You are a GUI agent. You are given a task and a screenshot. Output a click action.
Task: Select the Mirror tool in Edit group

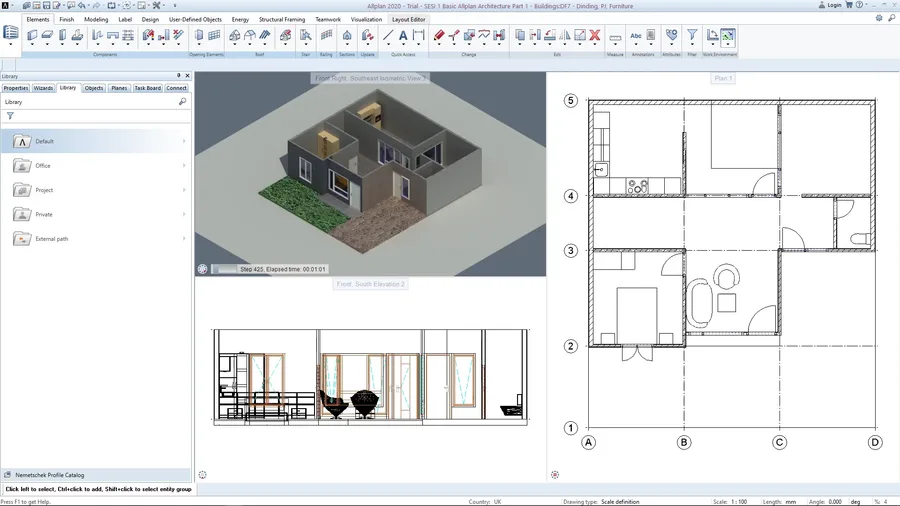pos(565,36)
